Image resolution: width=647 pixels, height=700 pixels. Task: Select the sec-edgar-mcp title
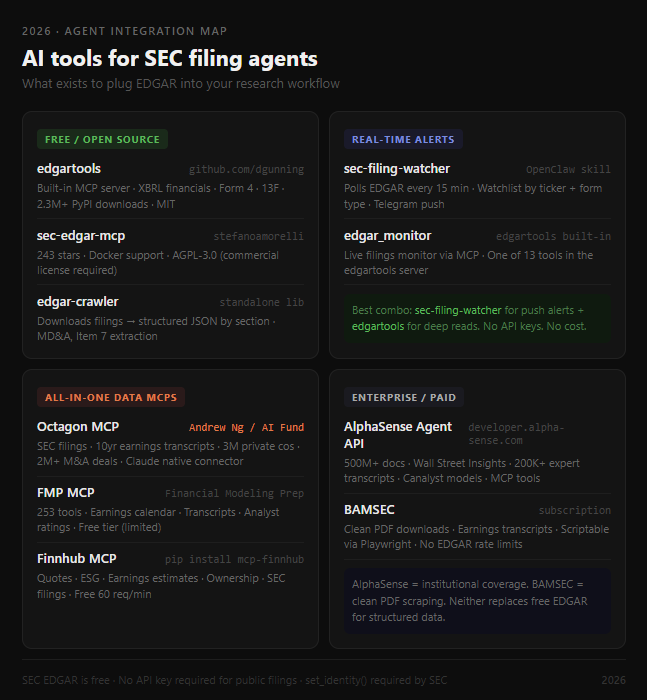tap(81, 236)
